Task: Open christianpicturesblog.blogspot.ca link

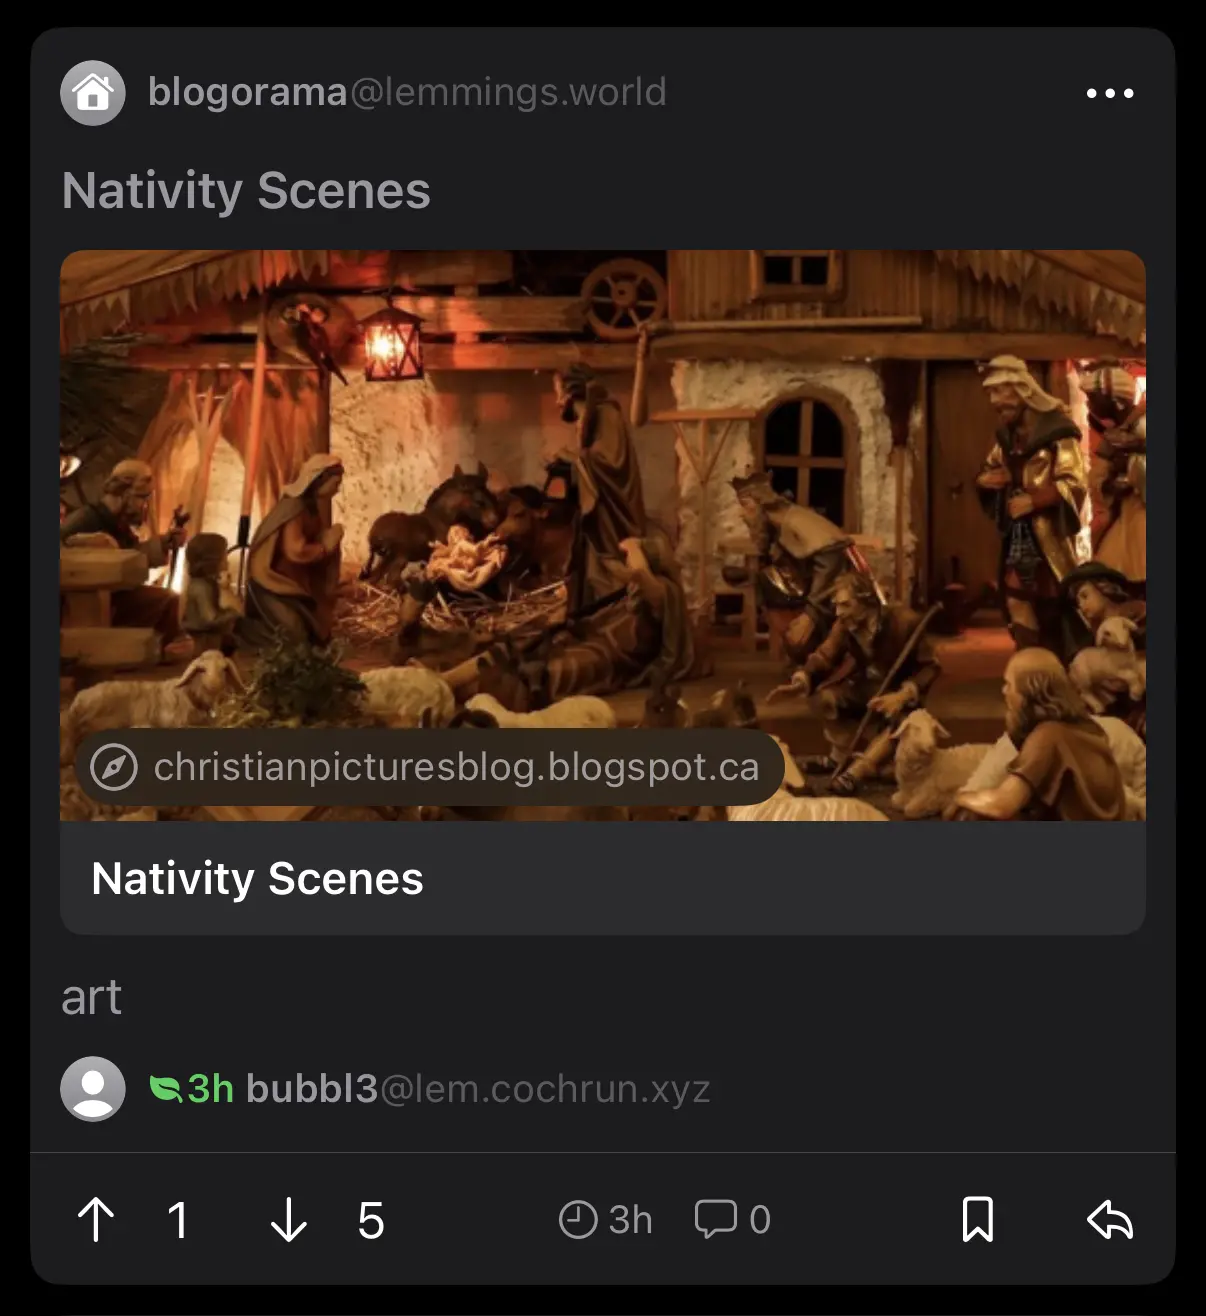Action: pos(456,767)
